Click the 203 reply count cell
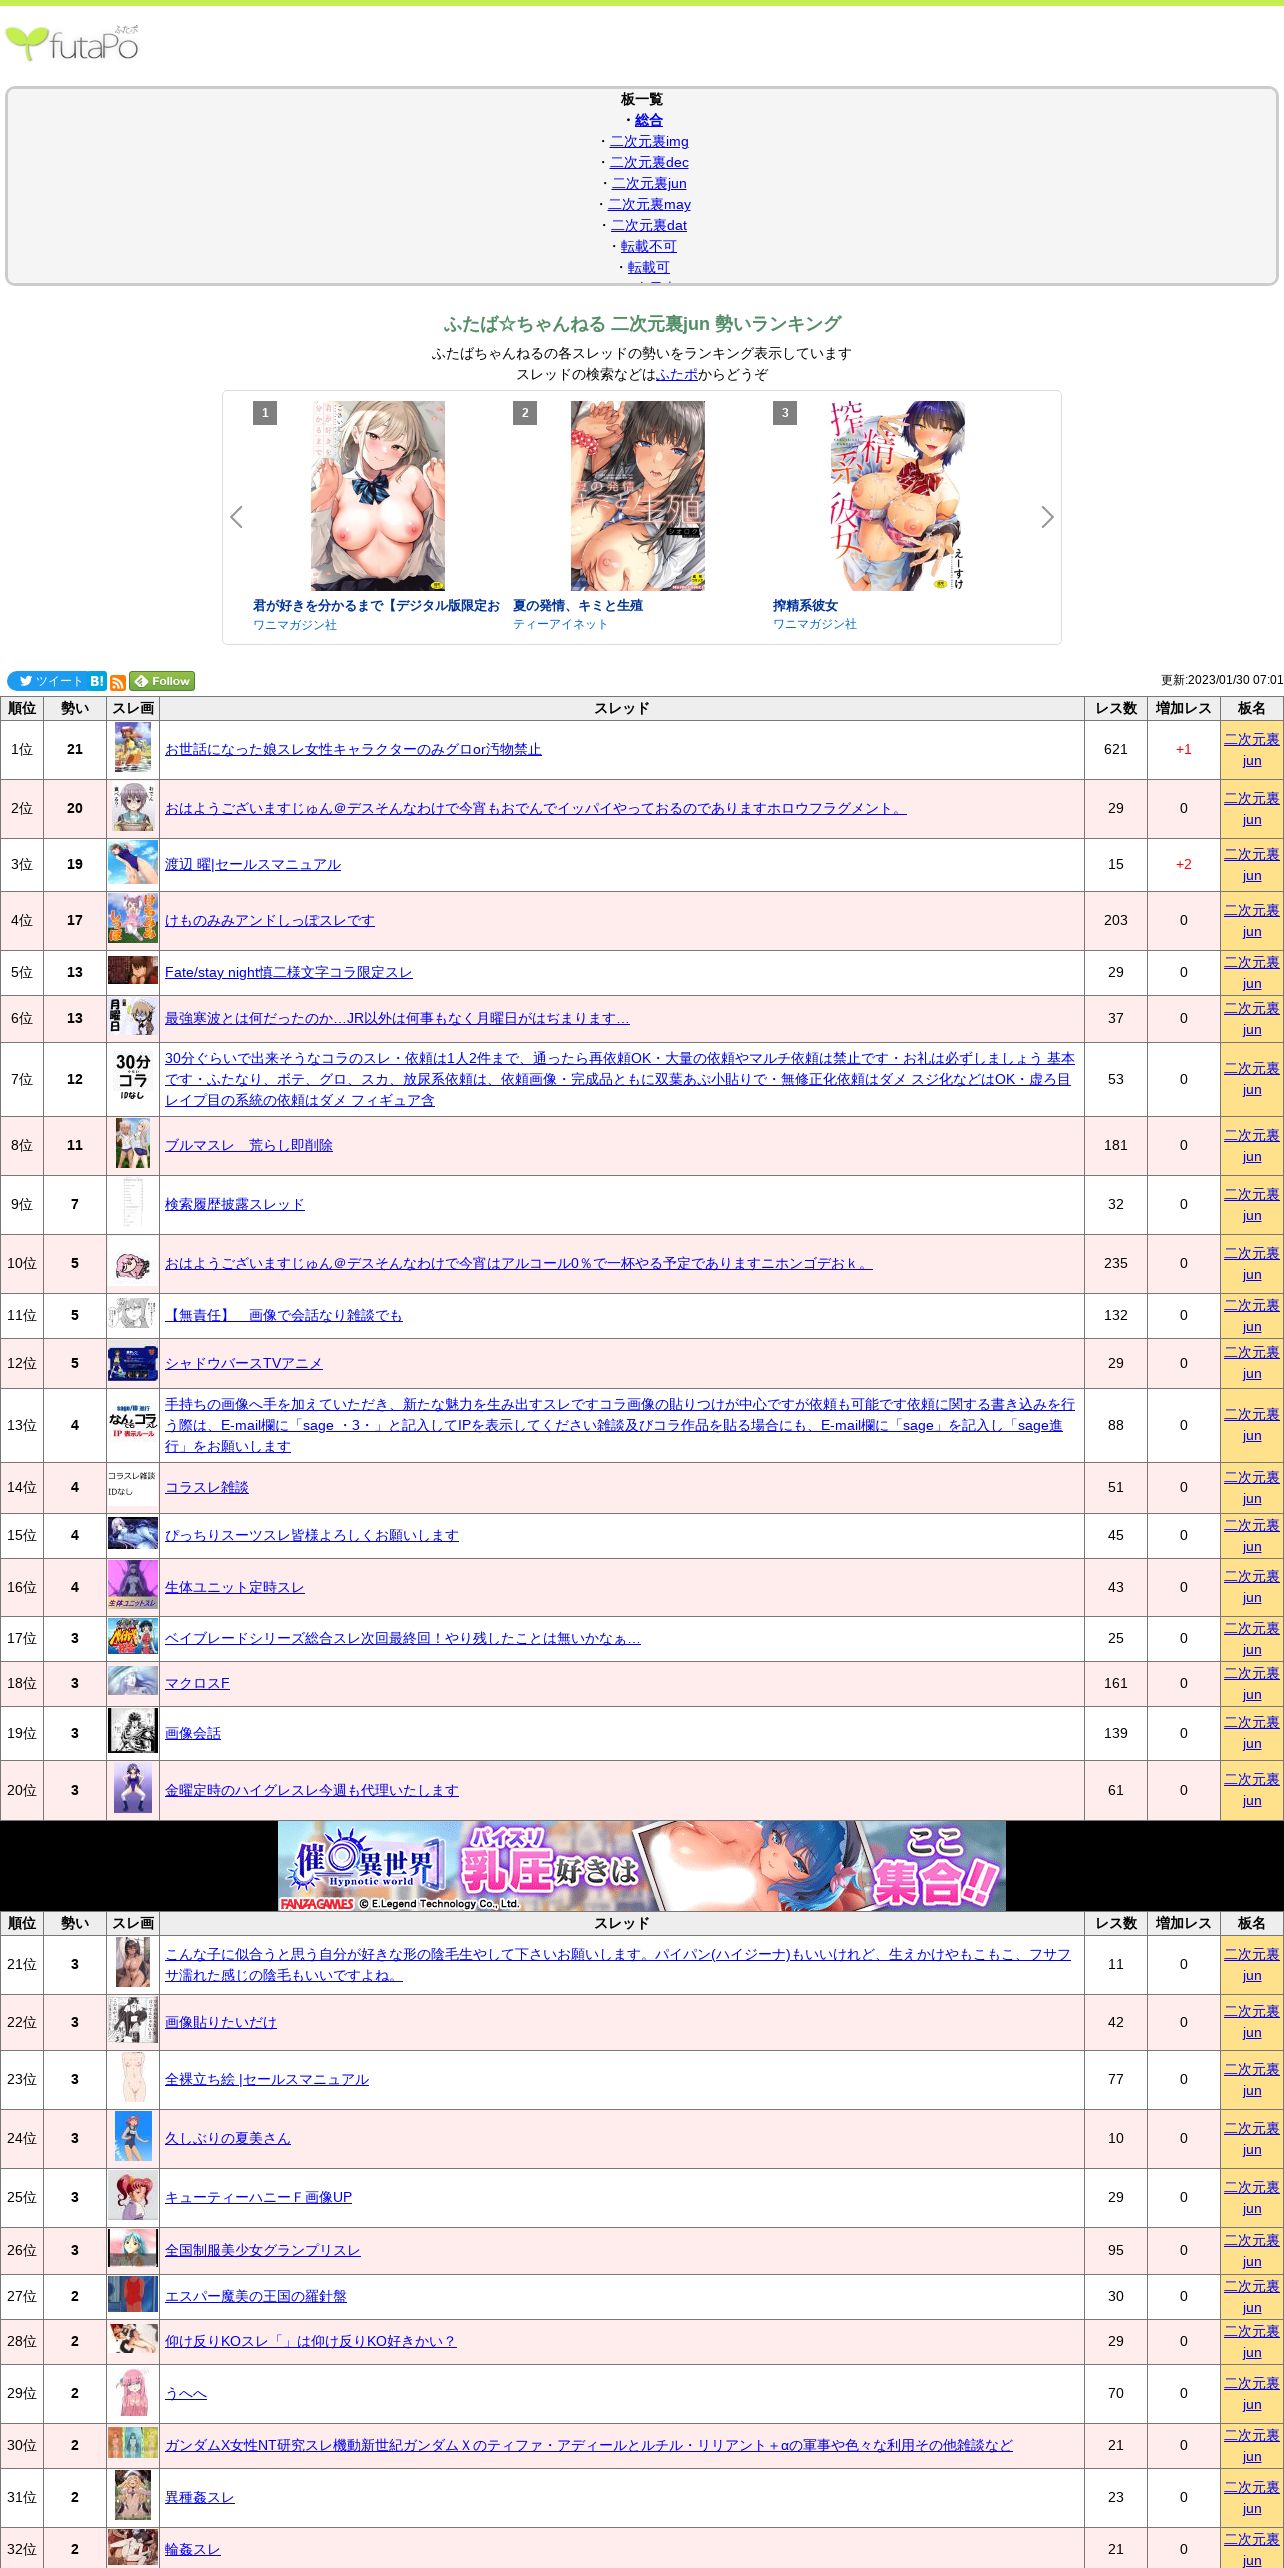The height and width of the screenshot is (2568, 1284). coord(1116,920)
